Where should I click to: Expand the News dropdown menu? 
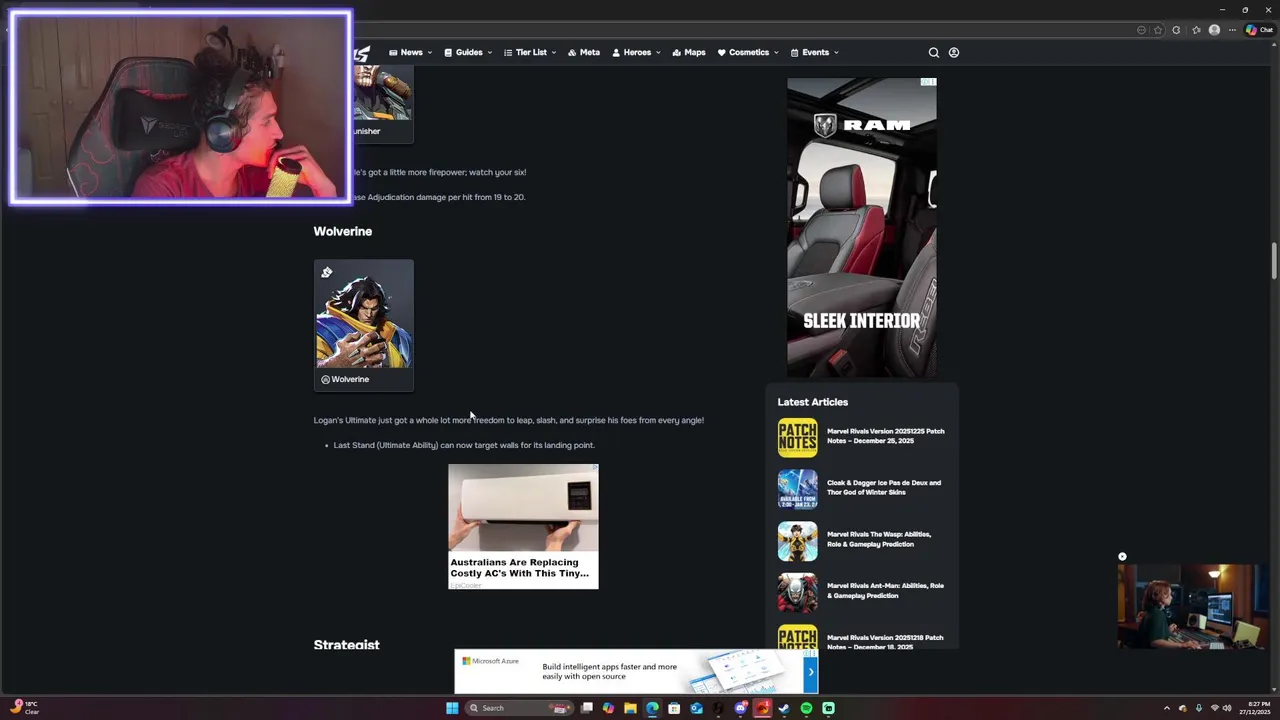click(410, 52)
